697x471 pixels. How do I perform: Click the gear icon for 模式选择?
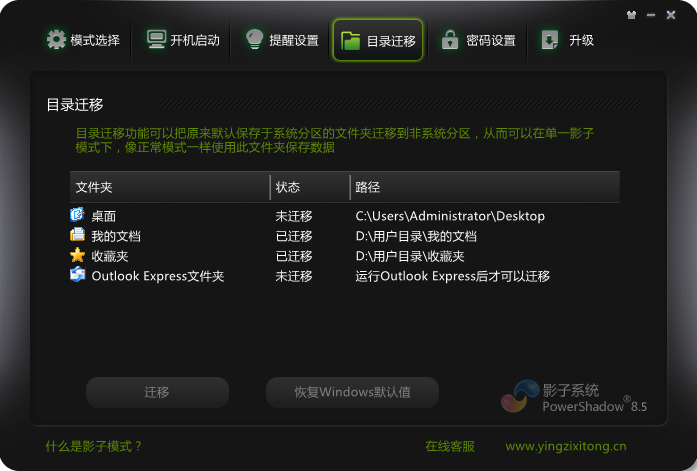(55, 40)
